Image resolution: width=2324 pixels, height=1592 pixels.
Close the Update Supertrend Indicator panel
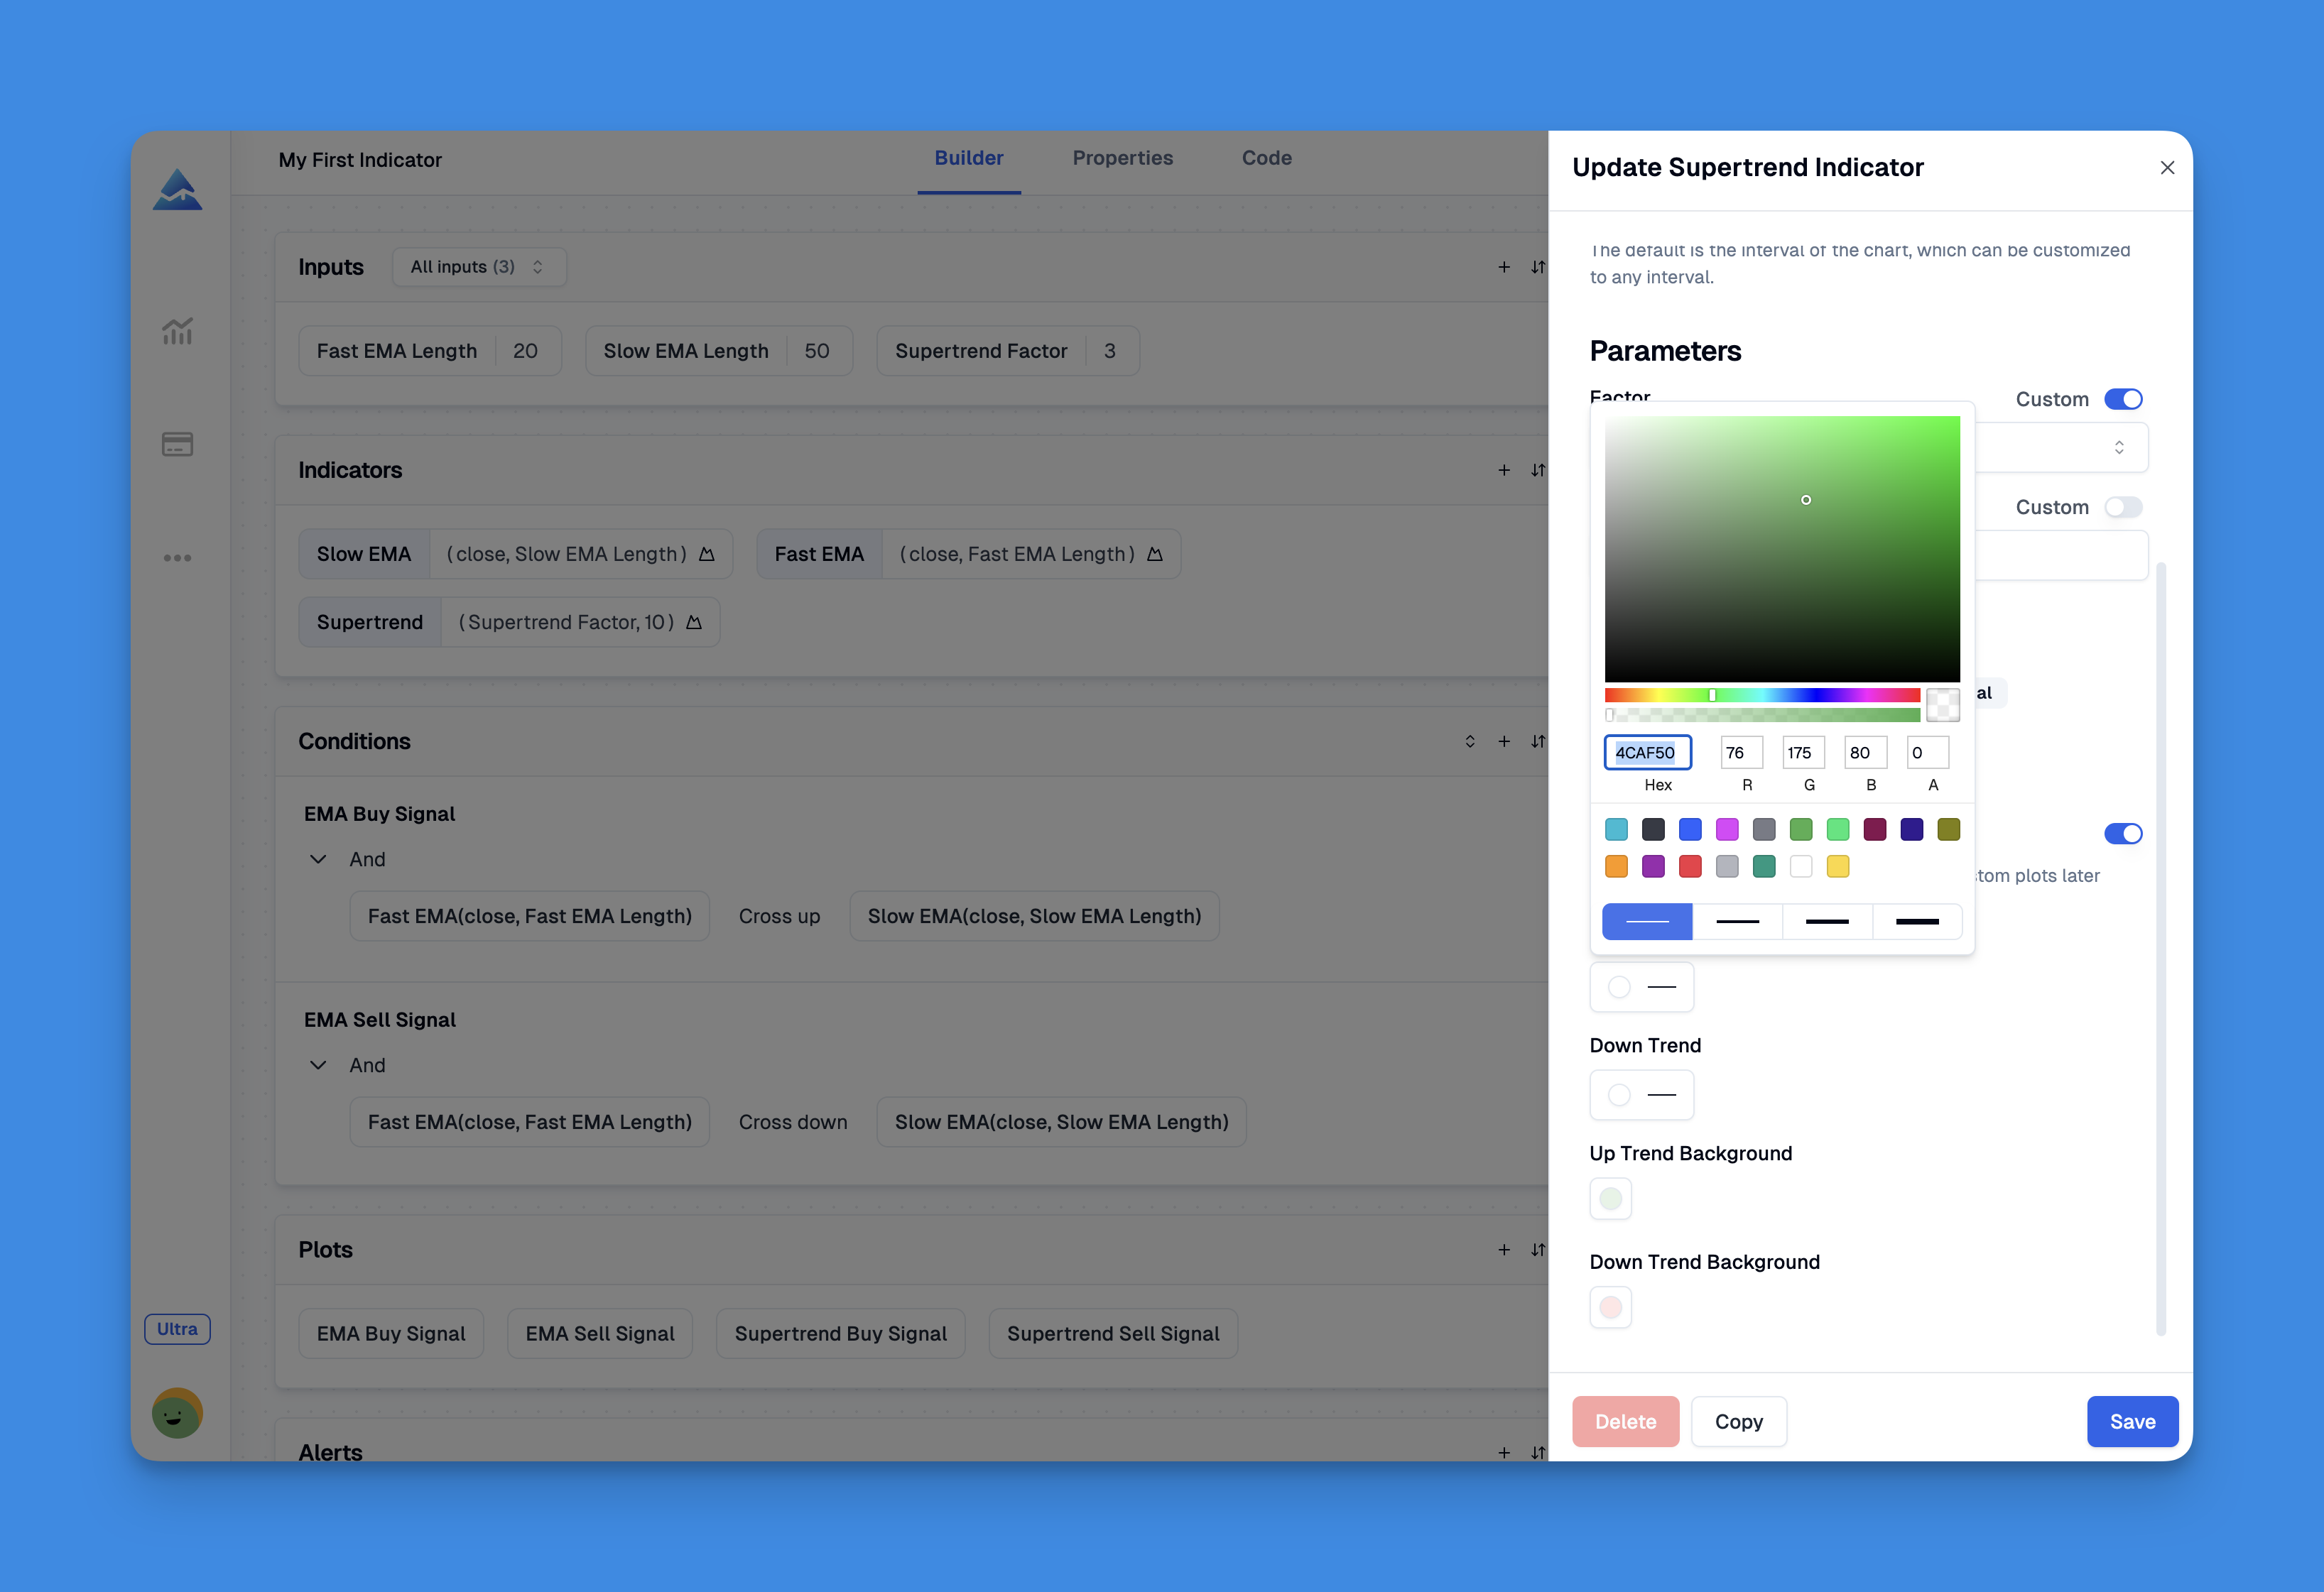point(2167,168)
